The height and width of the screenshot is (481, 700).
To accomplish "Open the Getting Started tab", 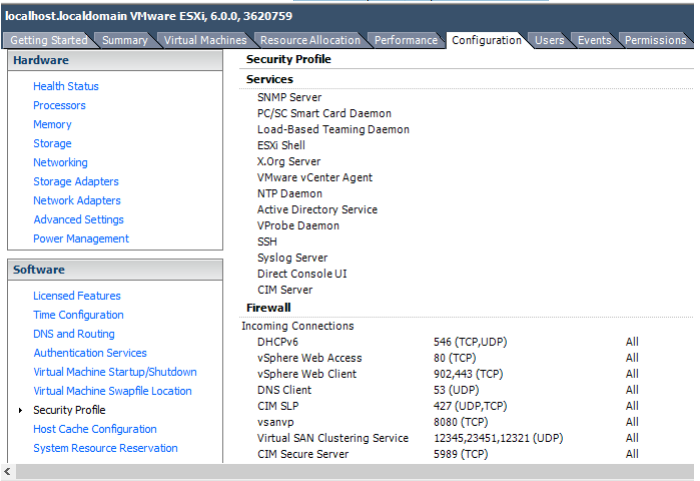I will 49,40.
